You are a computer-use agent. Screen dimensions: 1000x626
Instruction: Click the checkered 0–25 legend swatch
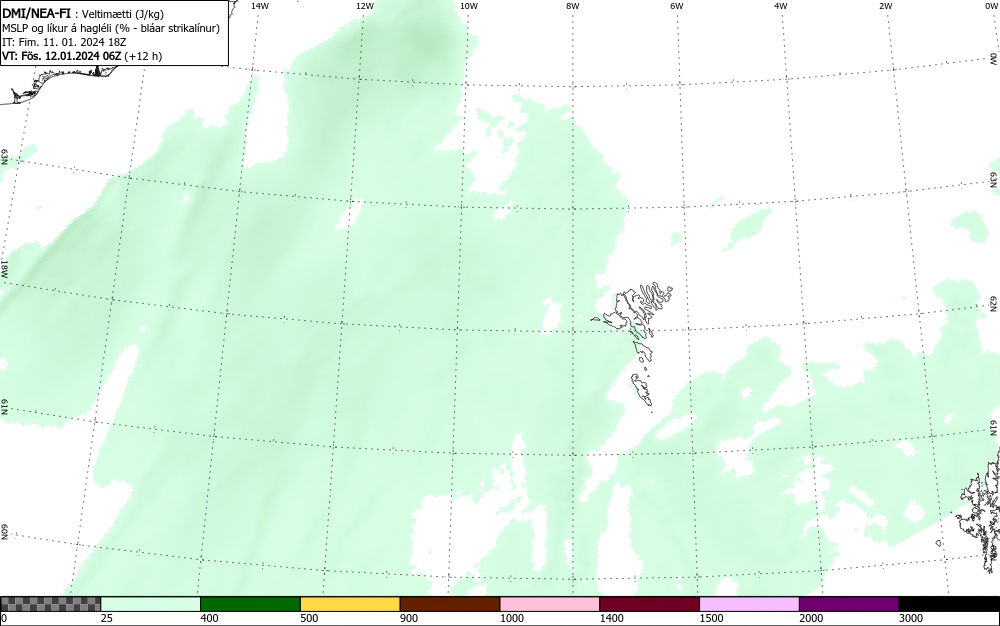pyautogui.click(x=50, y=604)
